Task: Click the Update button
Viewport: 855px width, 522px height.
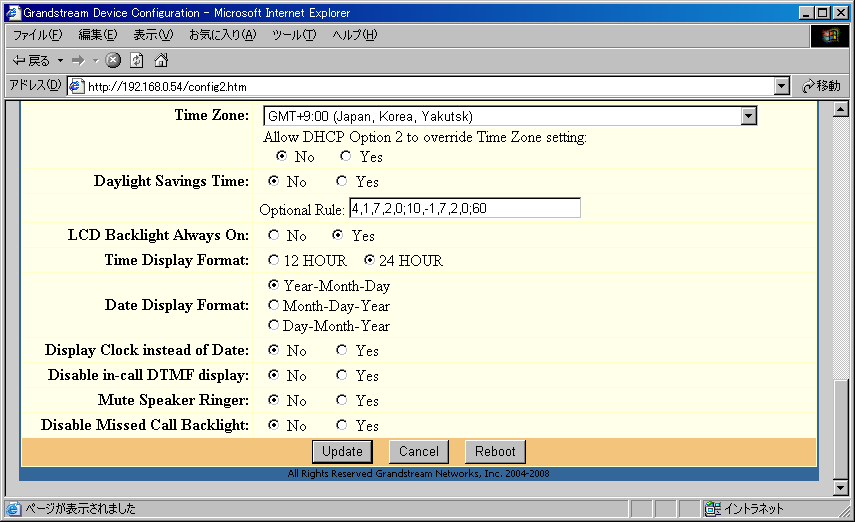Action: (x=342, y=451)
